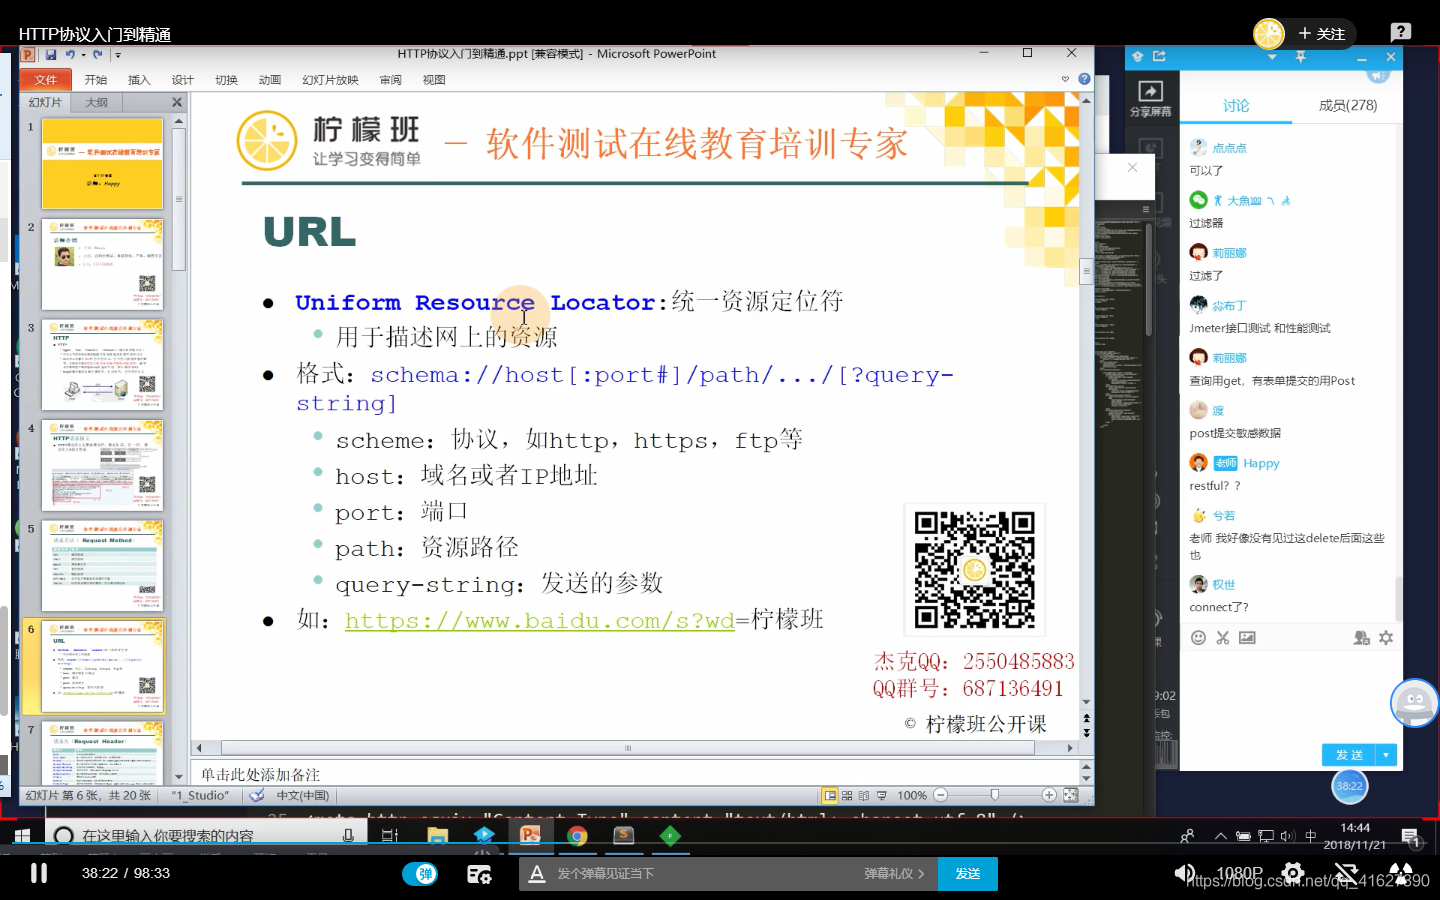Viewport: 1440px width, 900px height.
Task: Open 发送 send options dropdown arrow
Action: click(1386, 755)
